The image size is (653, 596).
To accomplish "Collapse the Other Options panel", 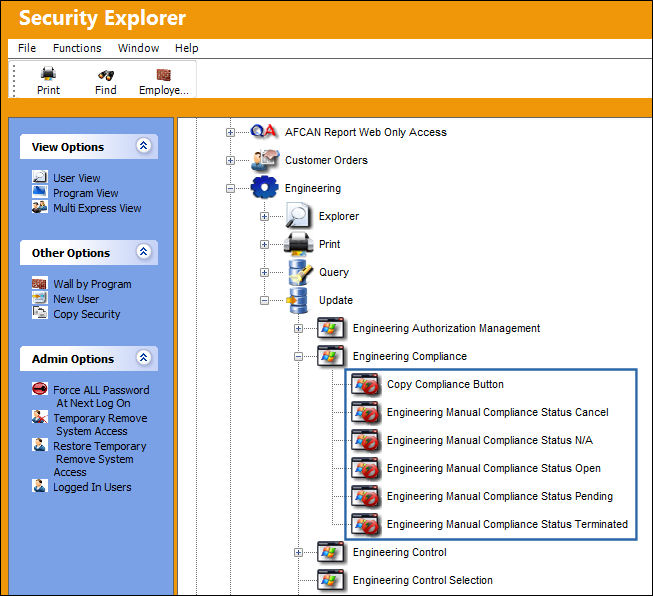I will click(143, 252).
